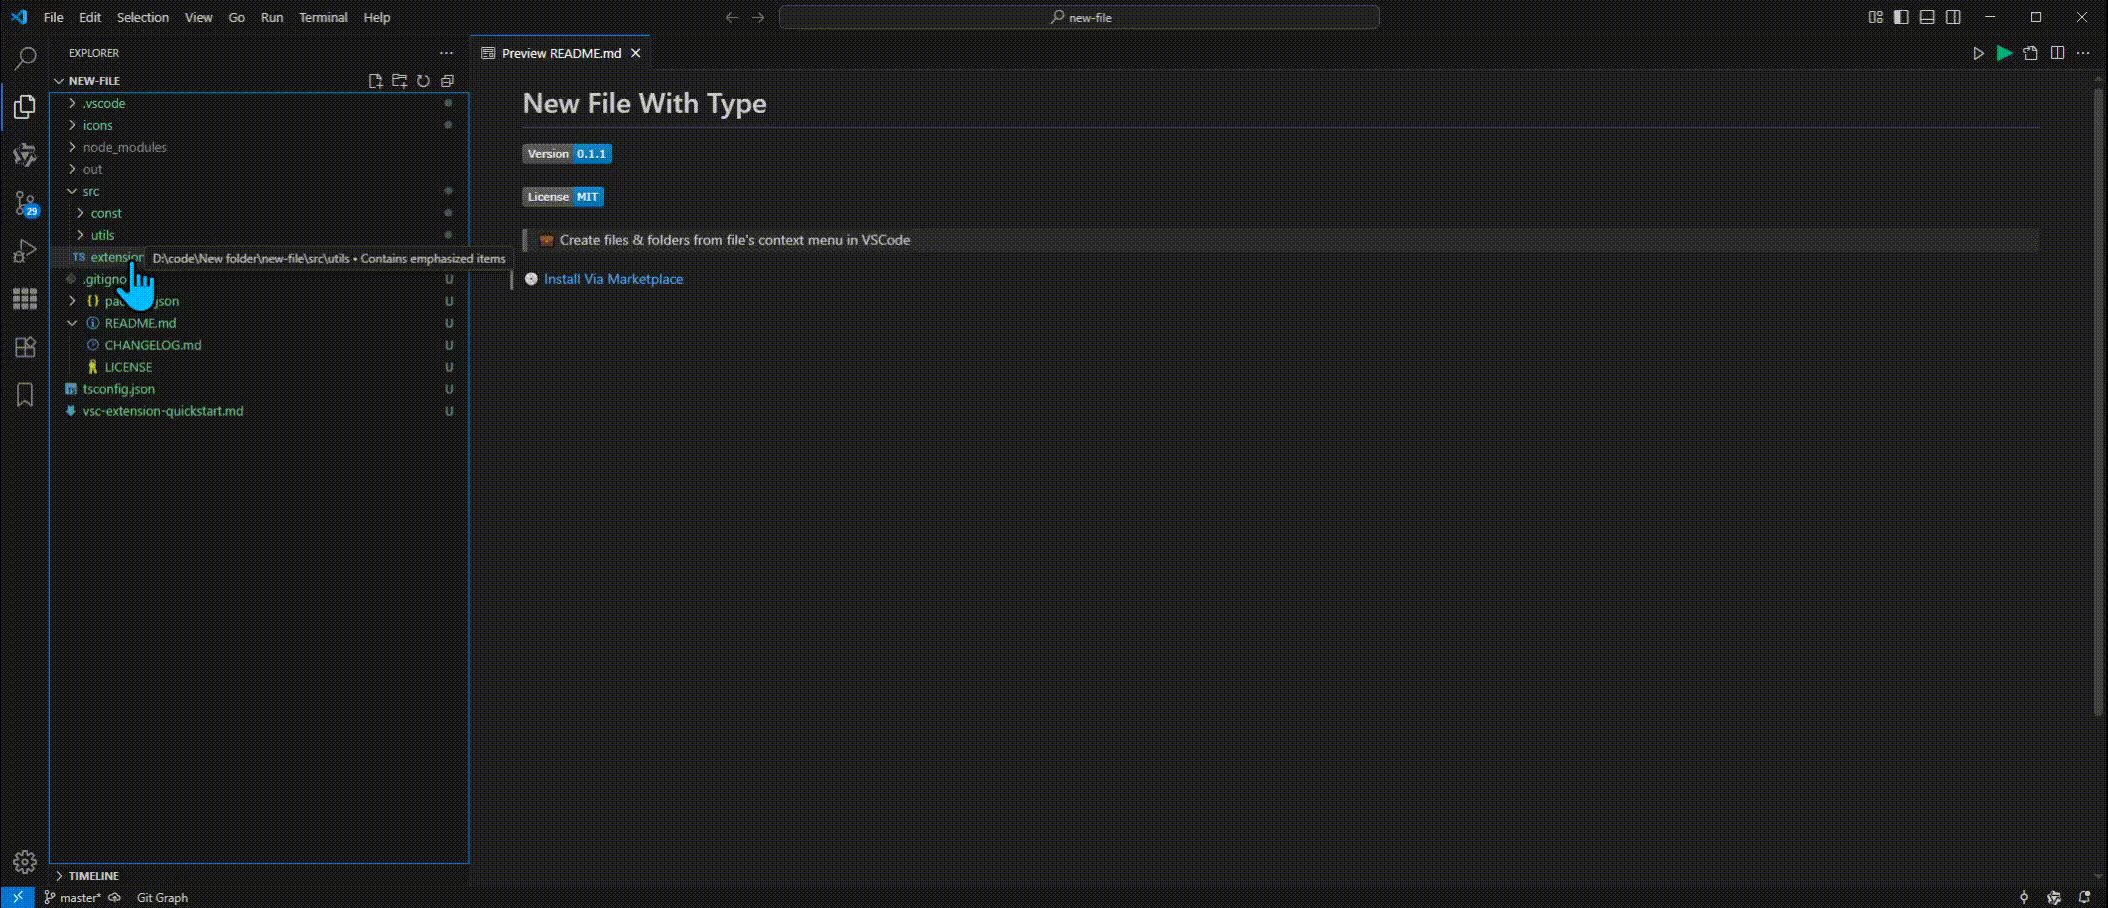Screen dimensions: 2108x908
Task: Toggle Secondary Side Bar visibility
Action: (1953, 17)
